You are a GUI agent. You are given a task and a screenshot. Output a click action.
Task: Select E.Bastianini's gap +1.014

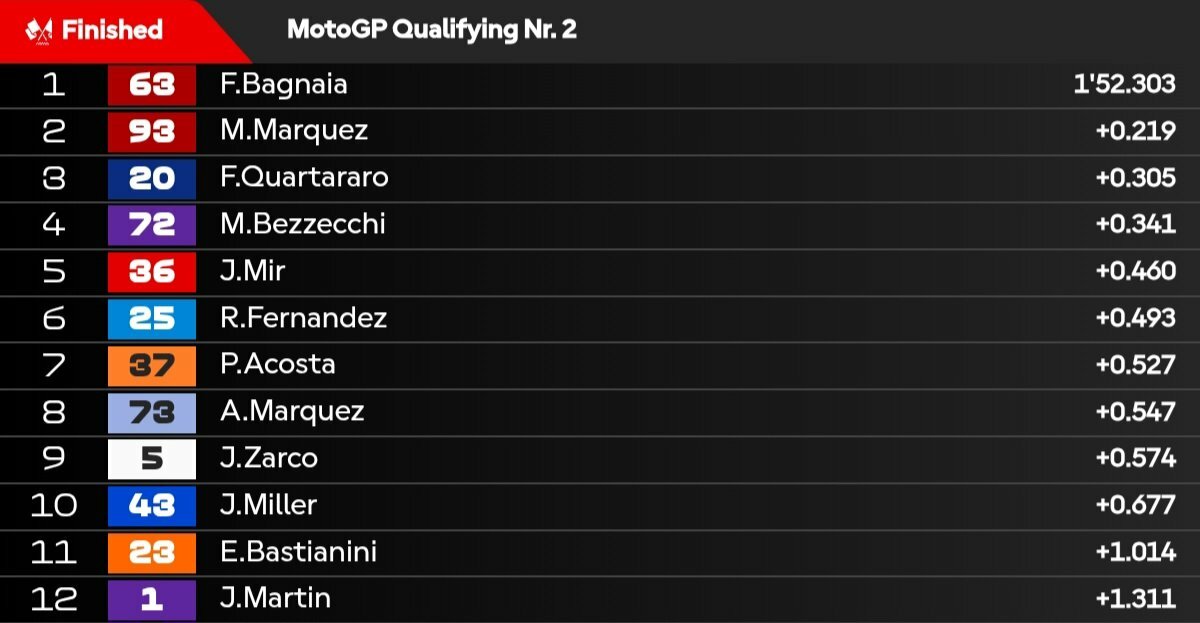click(x=1136, y=552)
